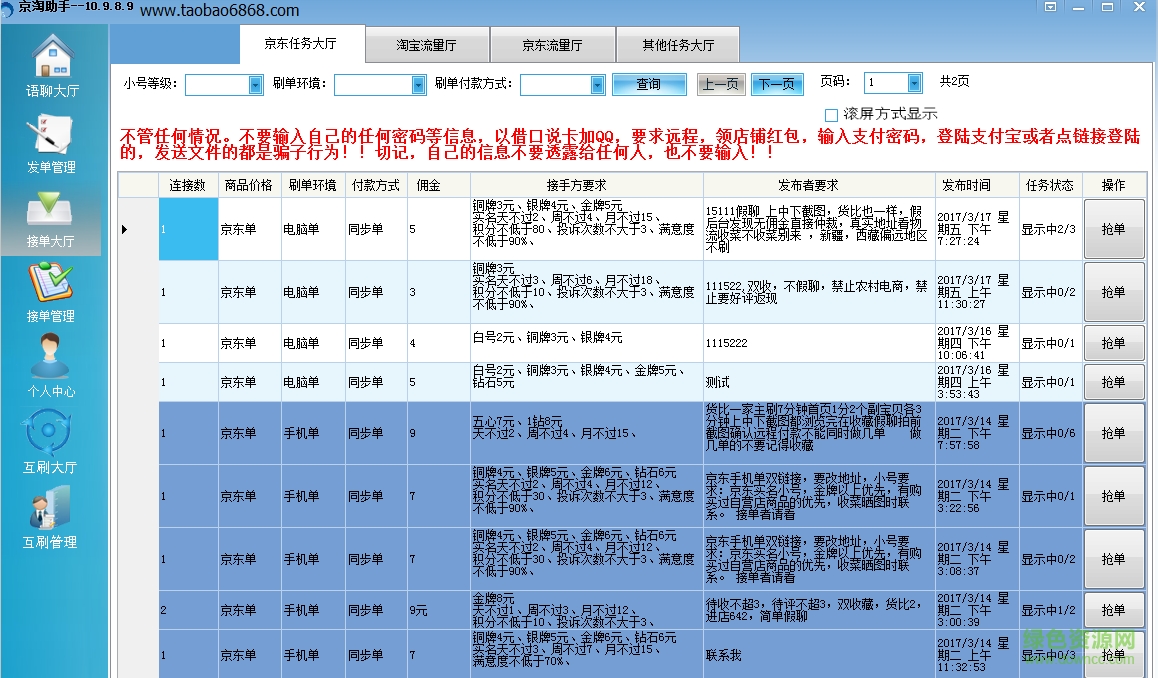Open the 页码 page number dropdown
This screenshot has height=678, width=1158.
pos(914,83)
